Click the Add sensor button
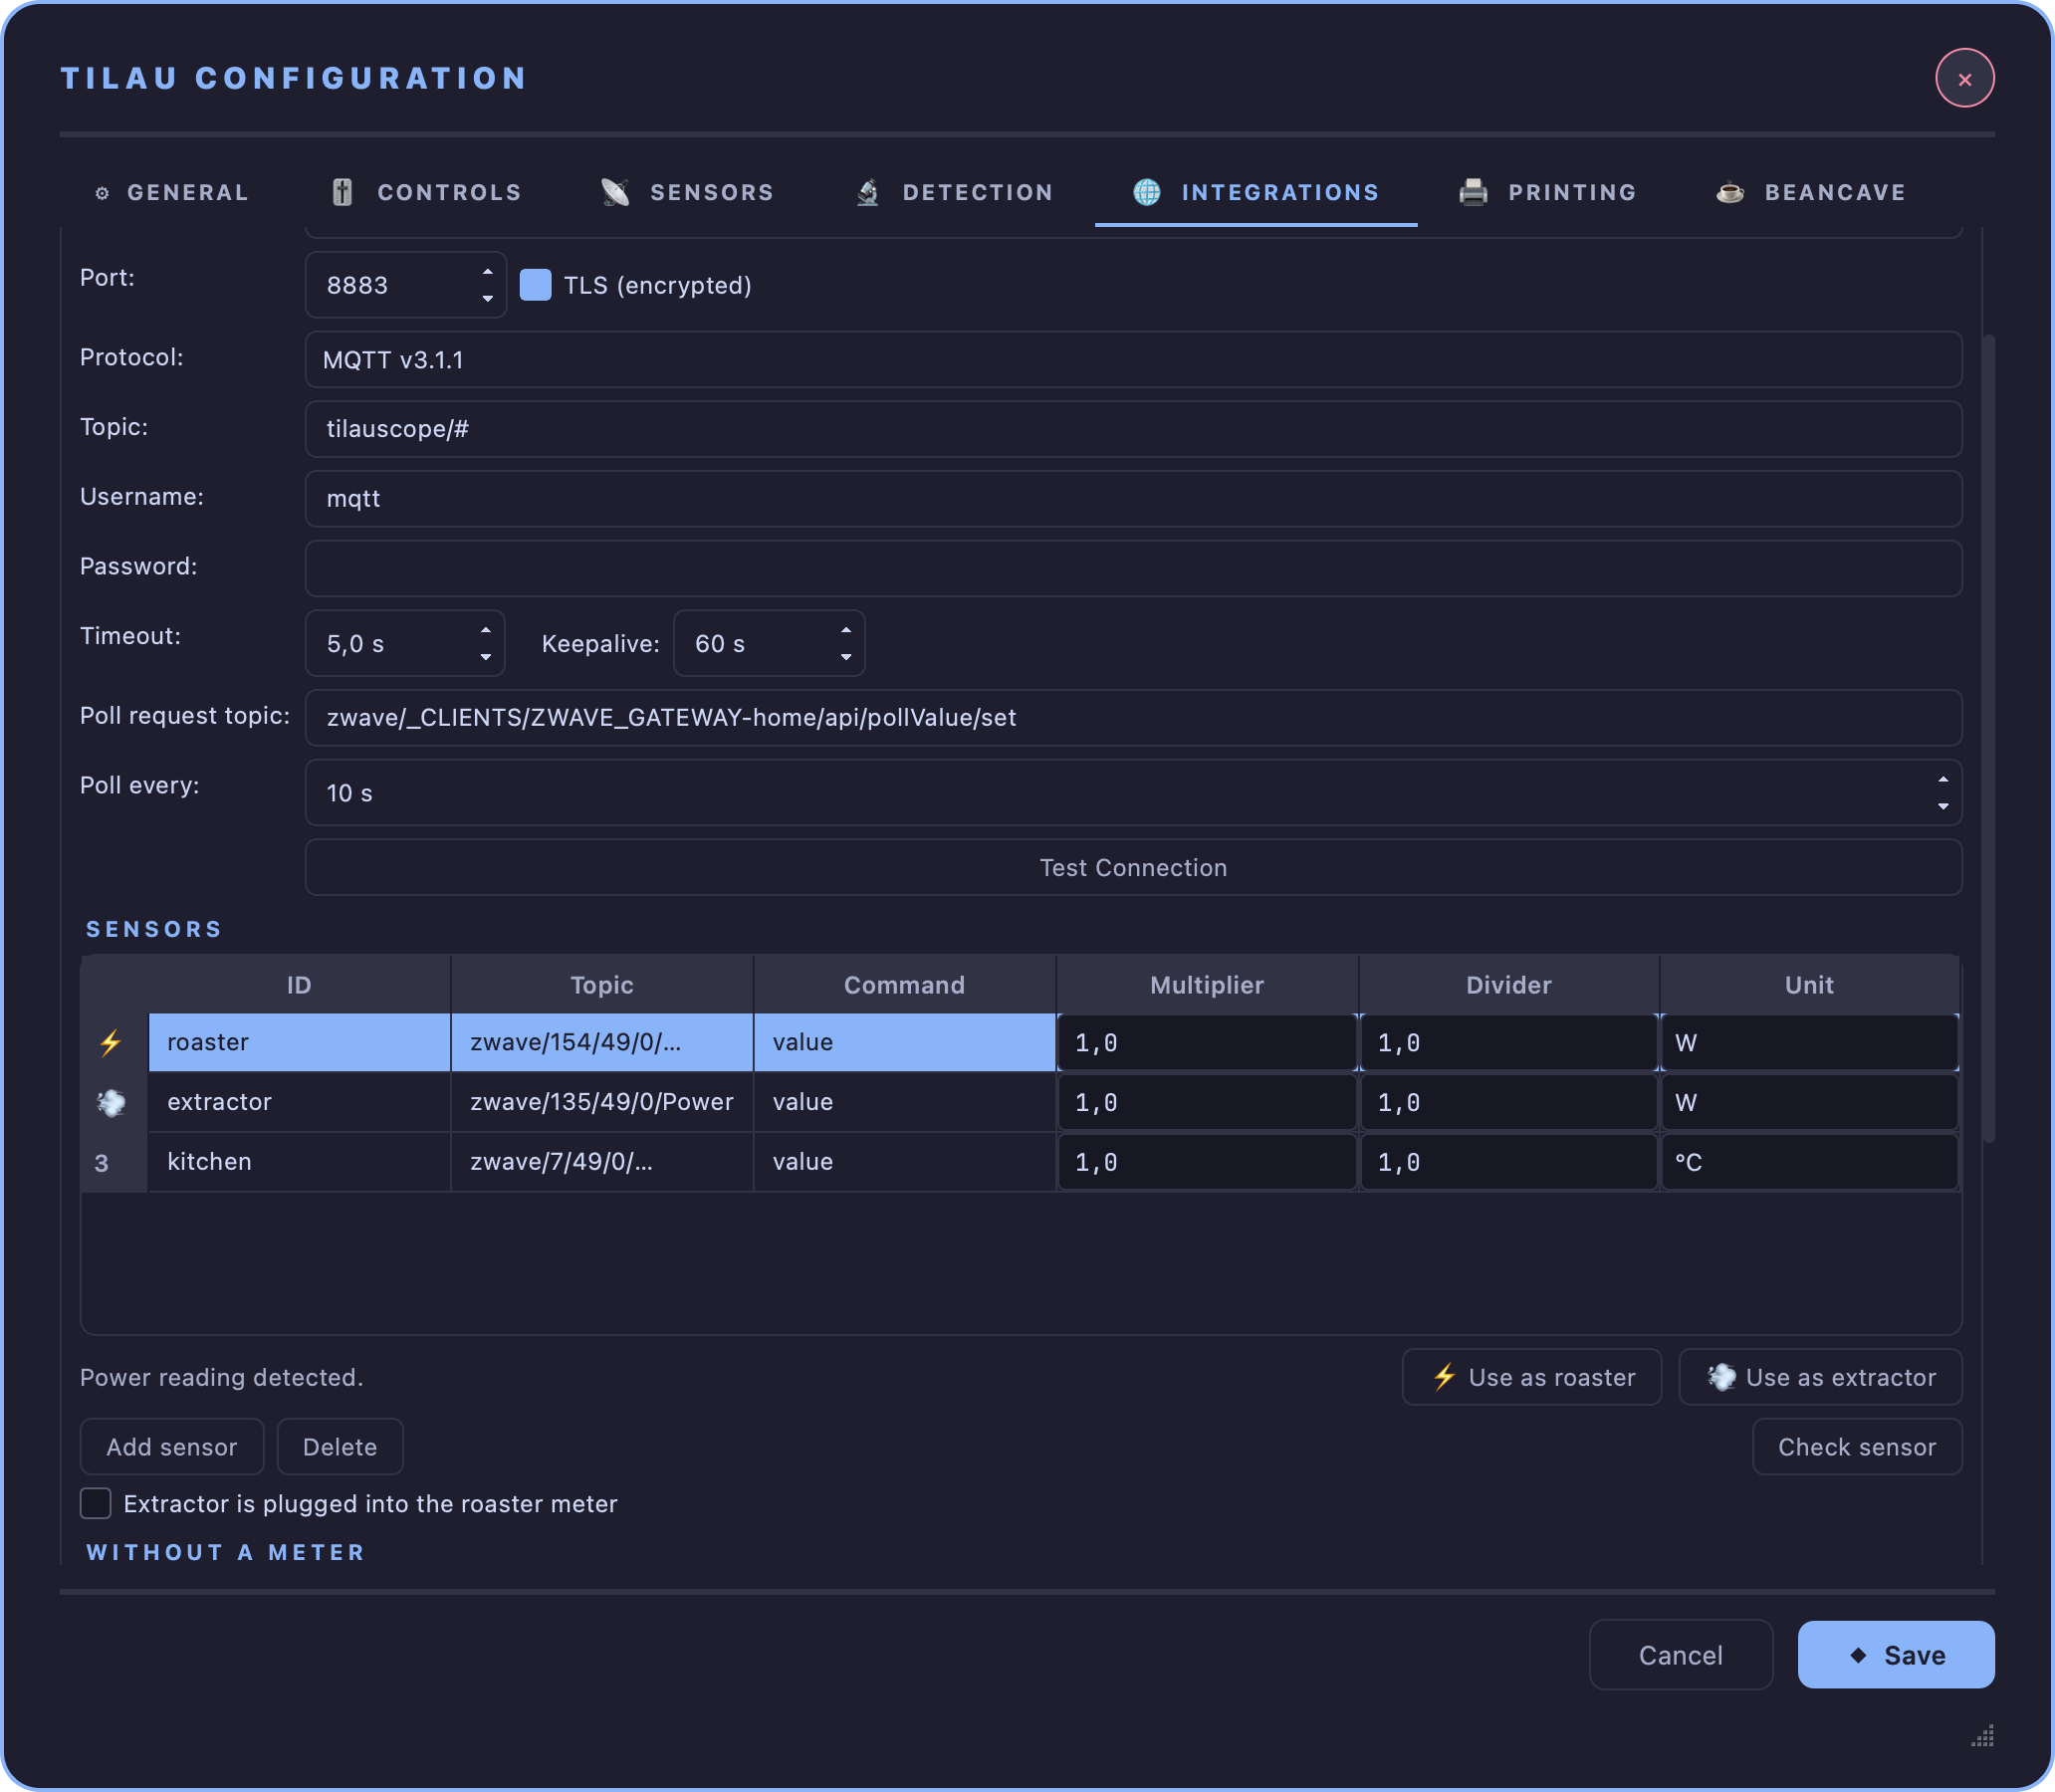The width and height of the screenshot is (2055, 1792). (172, 1446)
